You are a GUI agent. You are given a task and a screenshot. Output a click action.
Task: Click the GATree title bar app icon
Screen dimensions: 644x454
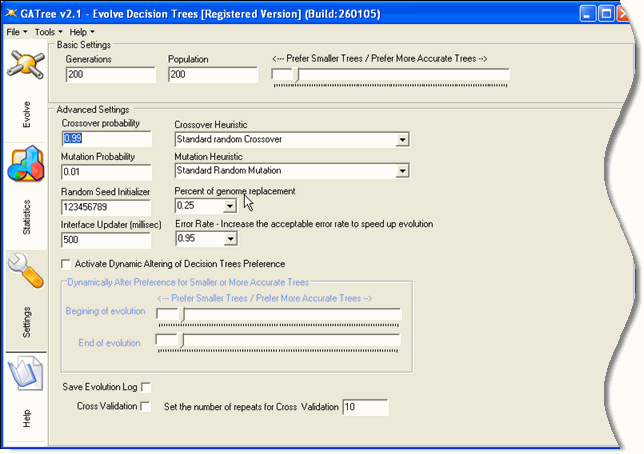click(x=11, y=14)
